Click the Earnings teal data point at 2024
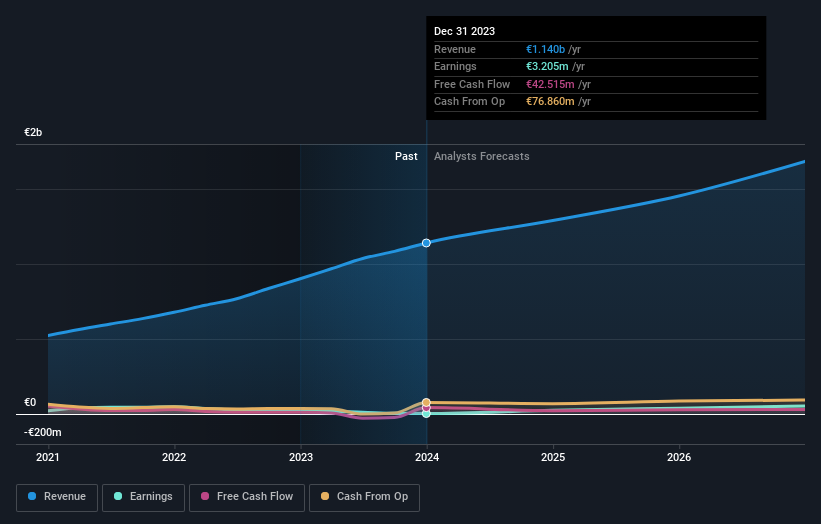 (x=426, y=414)
